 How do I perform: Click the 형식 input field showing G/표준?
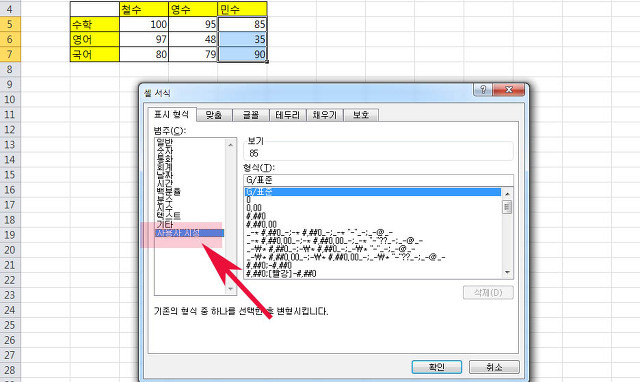[x=378, y=180]
